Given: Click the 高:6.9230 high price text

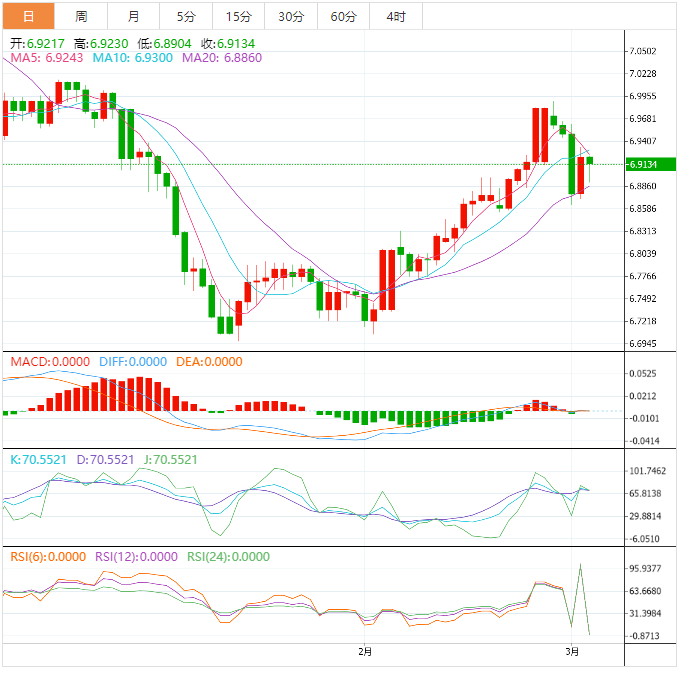Looking at the screenshot, I should [101, 44].
